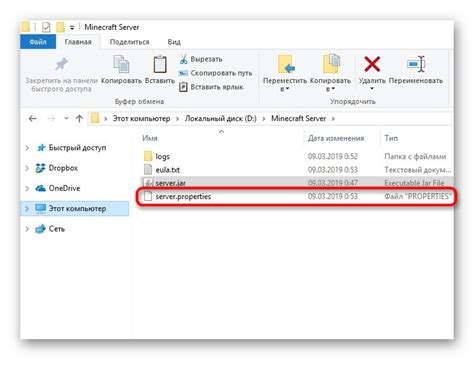474x374 pixels.
Task: Click the title bar folder icon
Action: click(x=26, y=27)
